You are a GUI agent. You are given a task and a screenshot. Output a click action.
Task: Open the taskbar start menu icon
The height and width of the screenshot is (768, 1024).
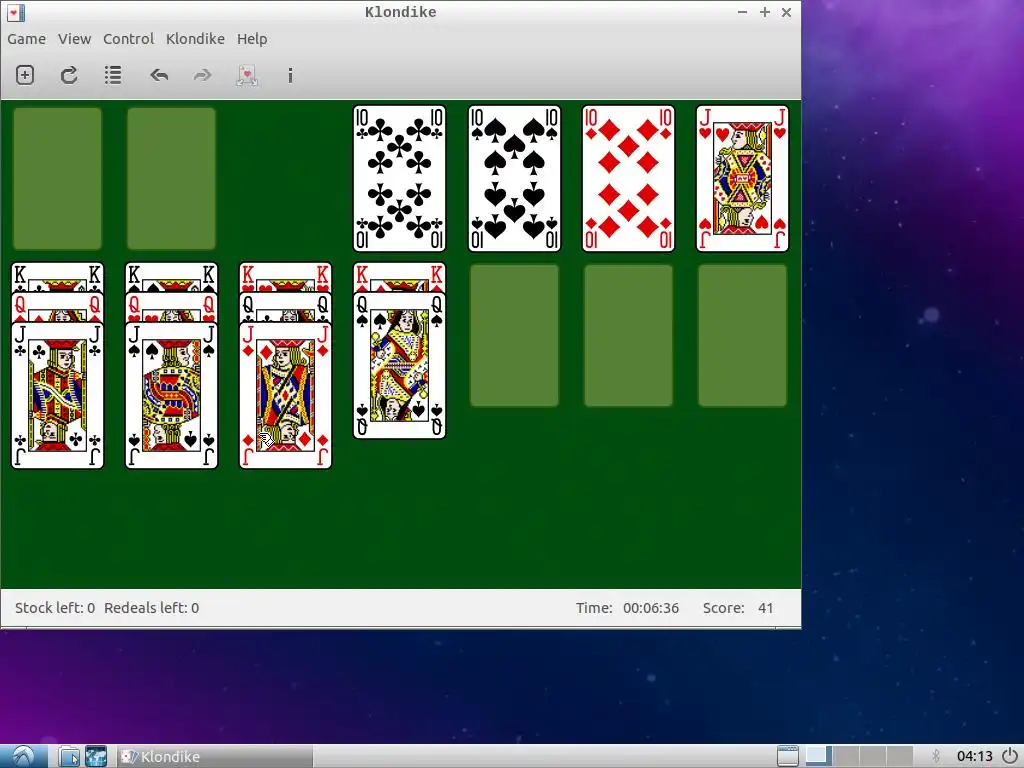point(24,756)
